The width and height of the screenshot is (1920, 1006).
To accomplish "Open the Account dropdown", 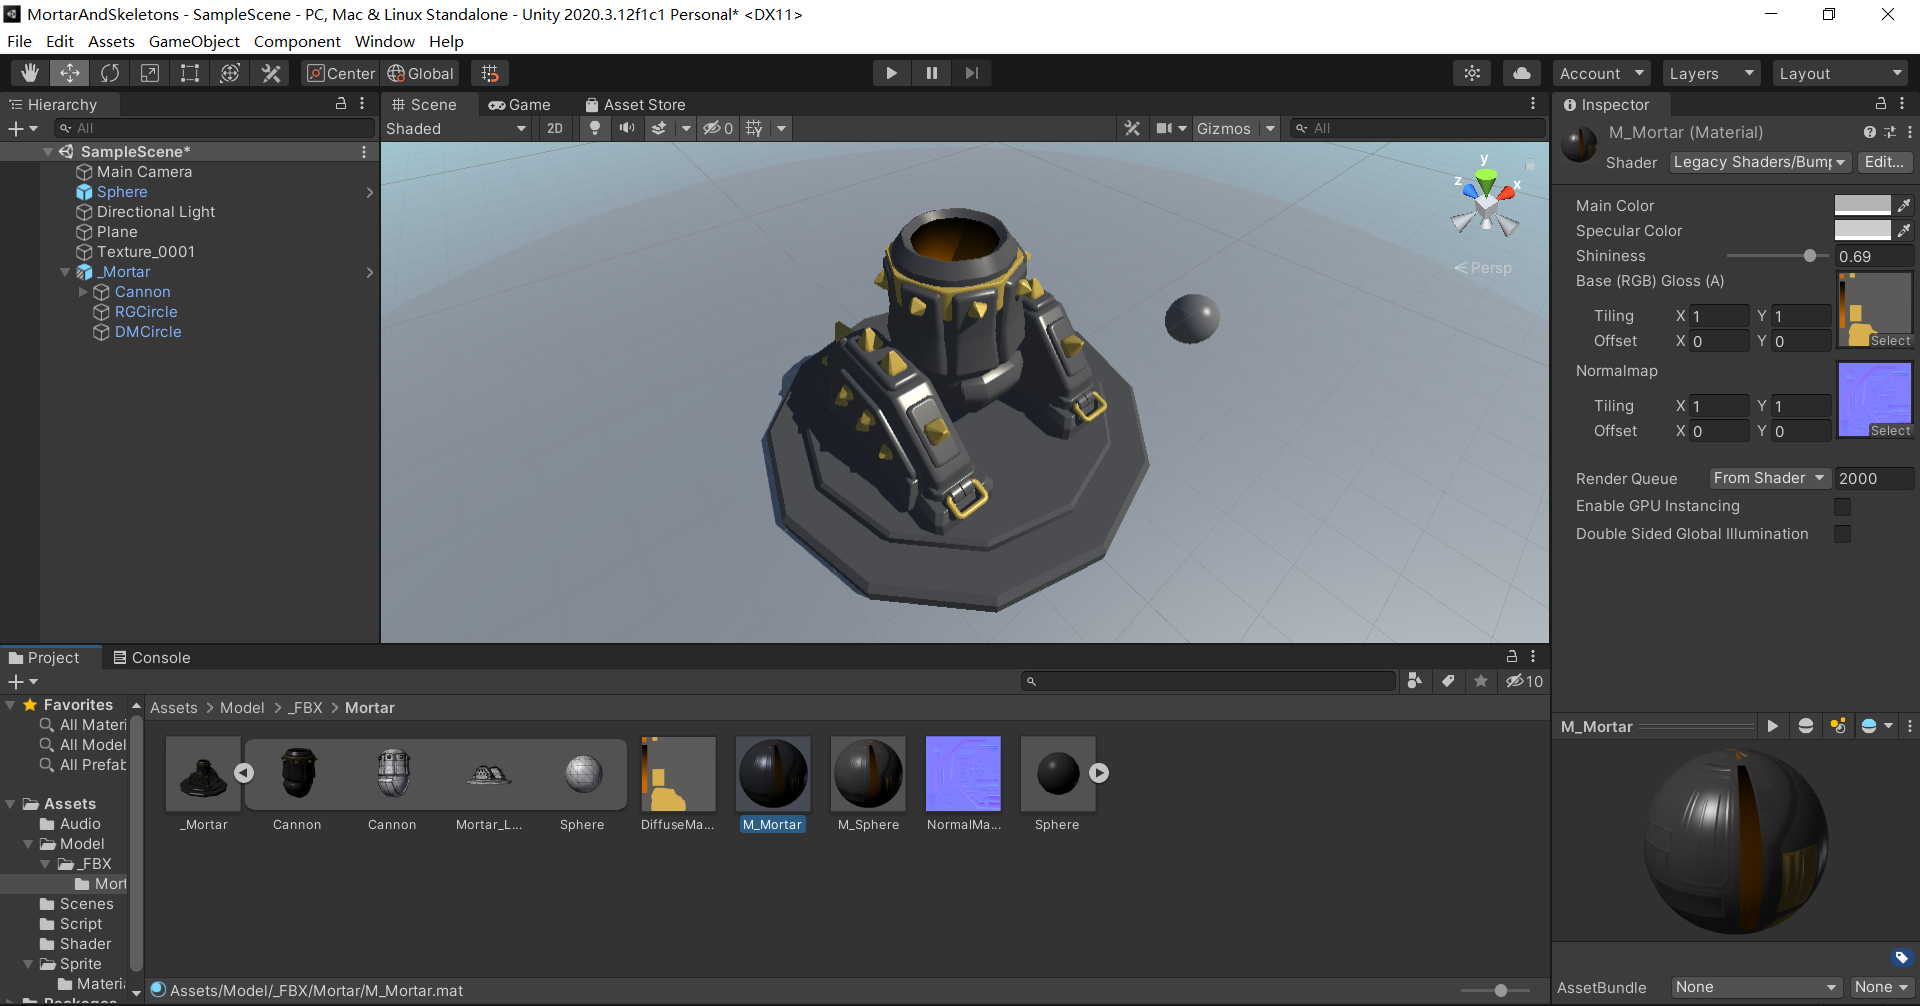I will [x=1603, y=73].
